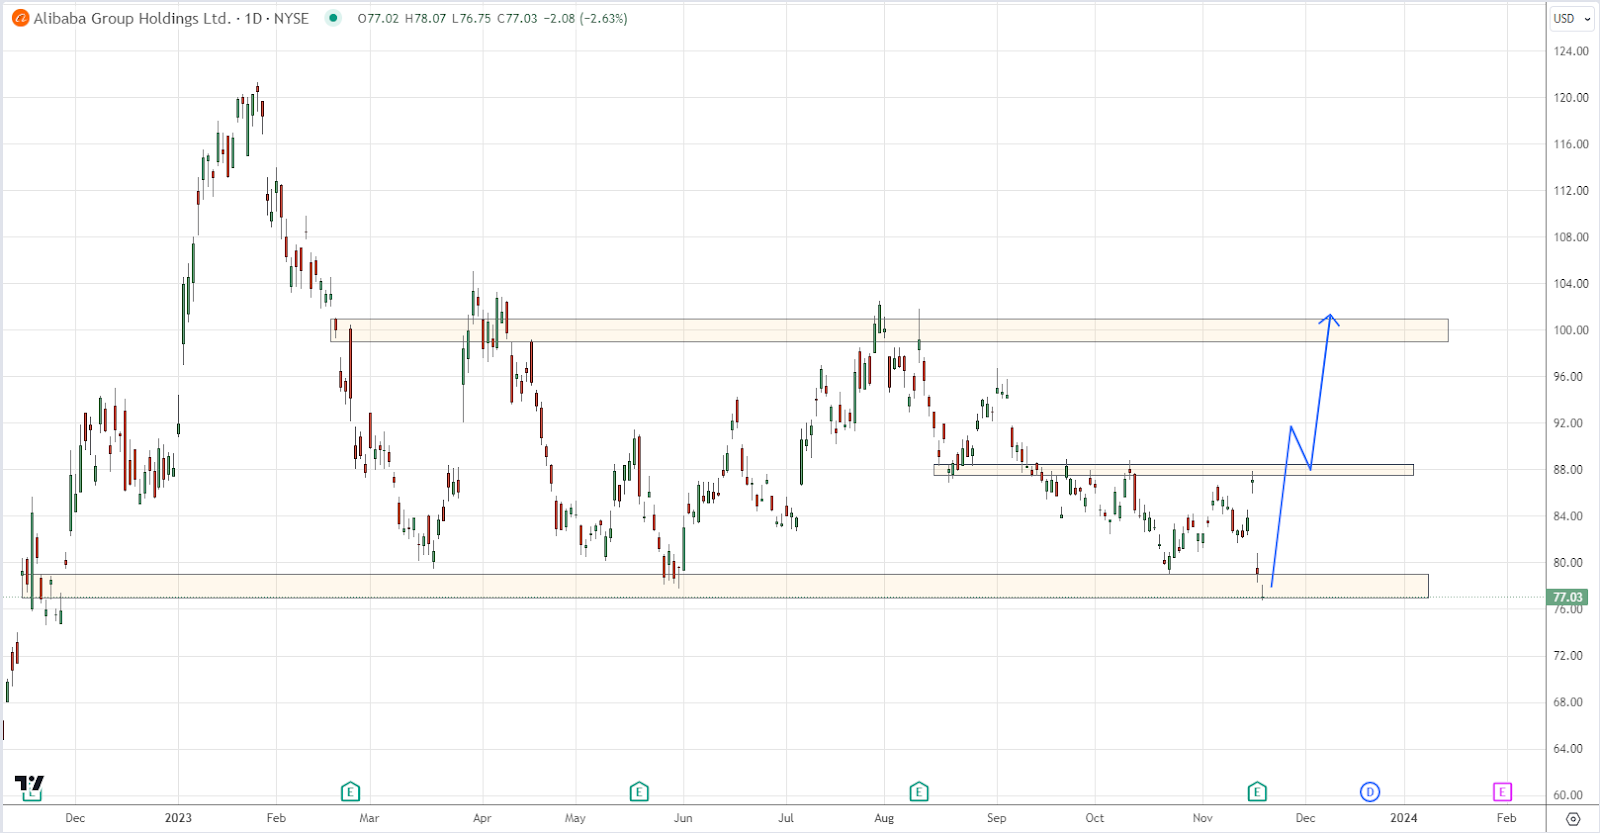
Task: Open the earnings marker before June
Action: [x=639, y=792]
